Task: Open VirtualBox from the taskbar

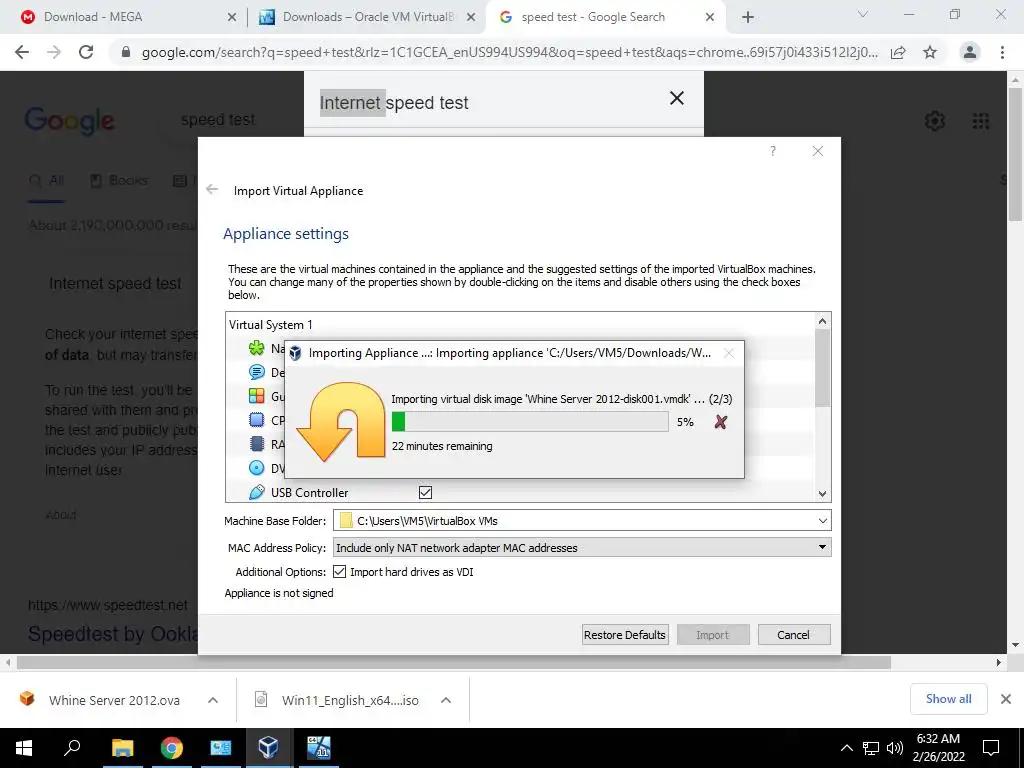Action: tap(268, 747)
